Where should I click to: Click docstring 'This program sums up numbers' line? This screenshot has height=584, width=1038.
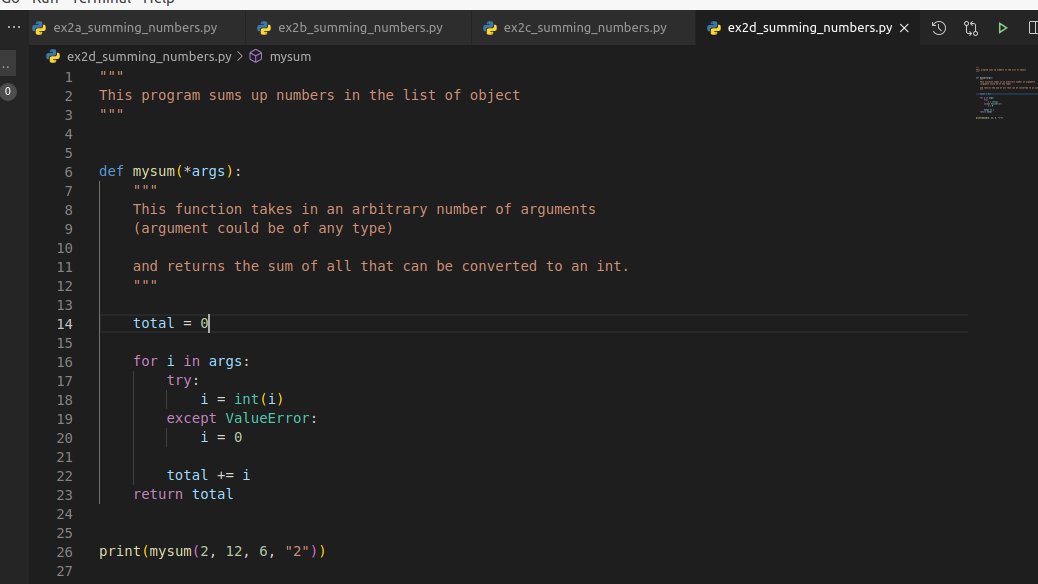(x=309, y=95)
